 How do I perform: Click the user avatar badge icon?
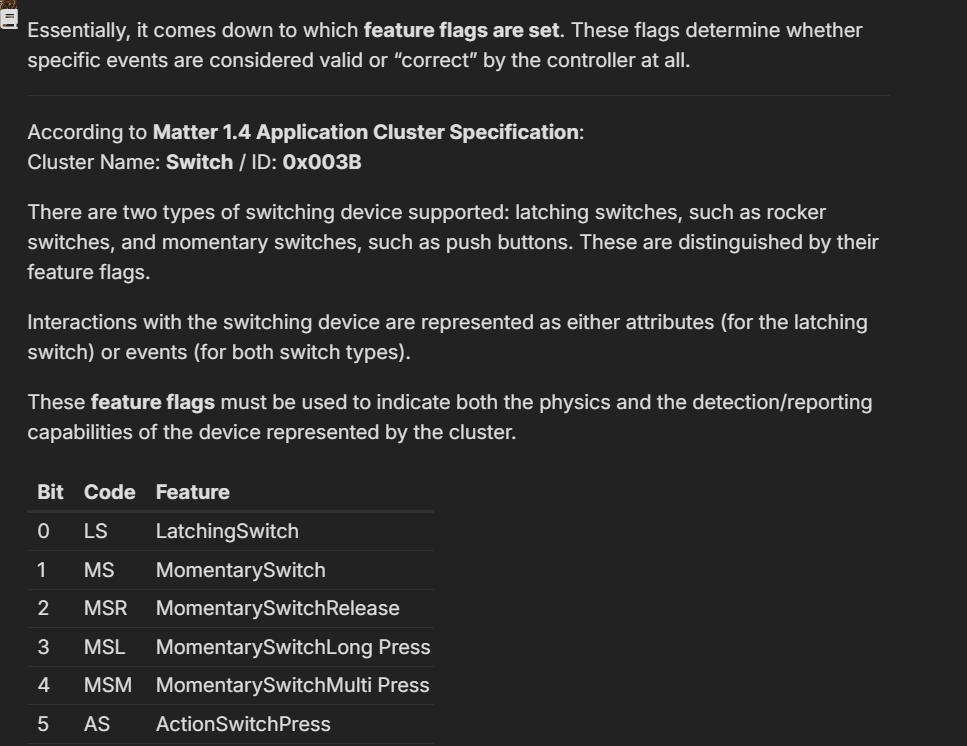click(9, 15)
